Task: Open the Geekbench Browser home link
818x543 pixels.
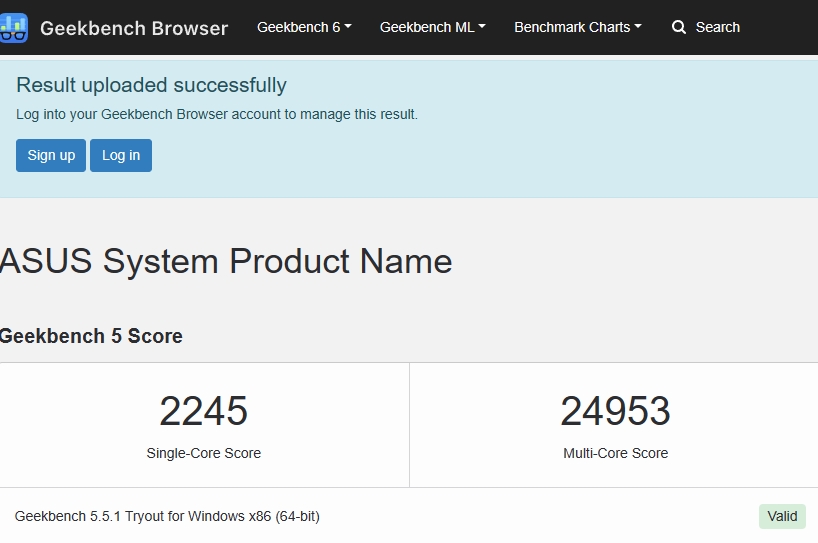Action: [134, 28]
